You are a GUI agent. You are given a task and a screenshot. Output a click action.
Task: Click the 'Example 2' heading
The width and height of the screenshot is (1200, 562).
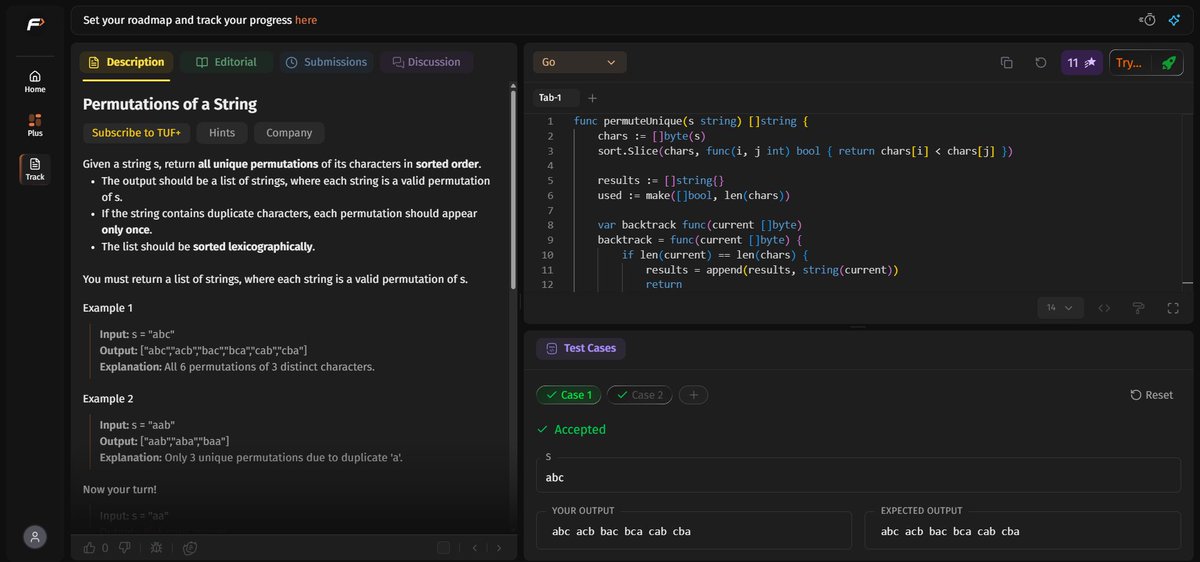click(108, 399)
